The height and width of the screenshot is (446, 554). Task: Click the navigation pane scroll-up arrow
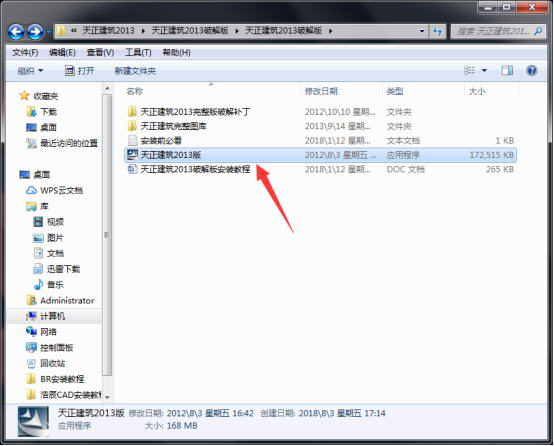point(107,89)
